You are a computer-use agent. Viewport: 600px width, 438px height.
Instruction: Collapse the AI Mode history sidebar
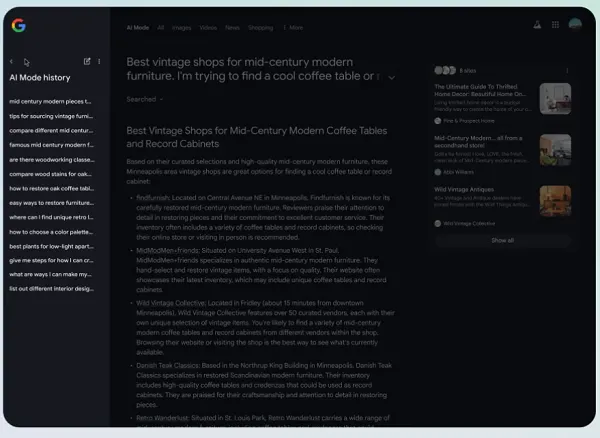coord(11,62)
